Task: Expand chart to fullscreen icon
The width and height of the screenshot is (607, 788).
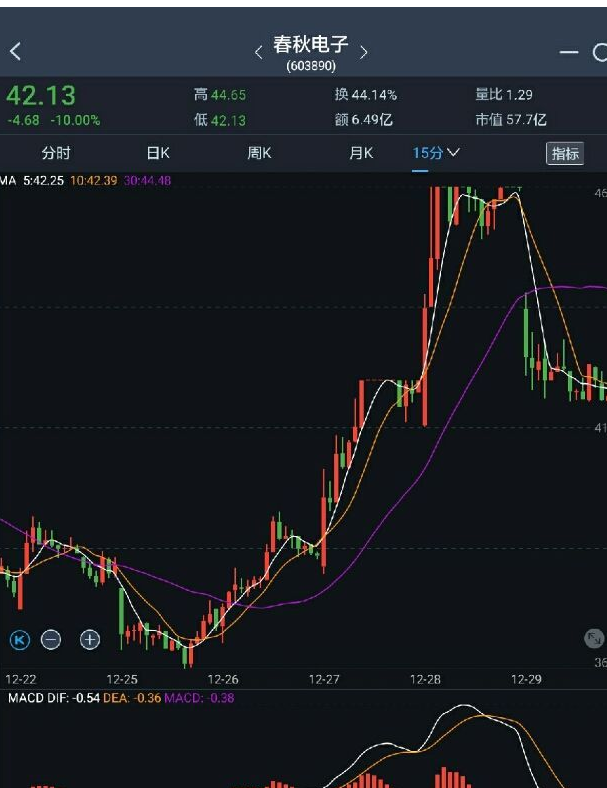Action: coord(594,639)
